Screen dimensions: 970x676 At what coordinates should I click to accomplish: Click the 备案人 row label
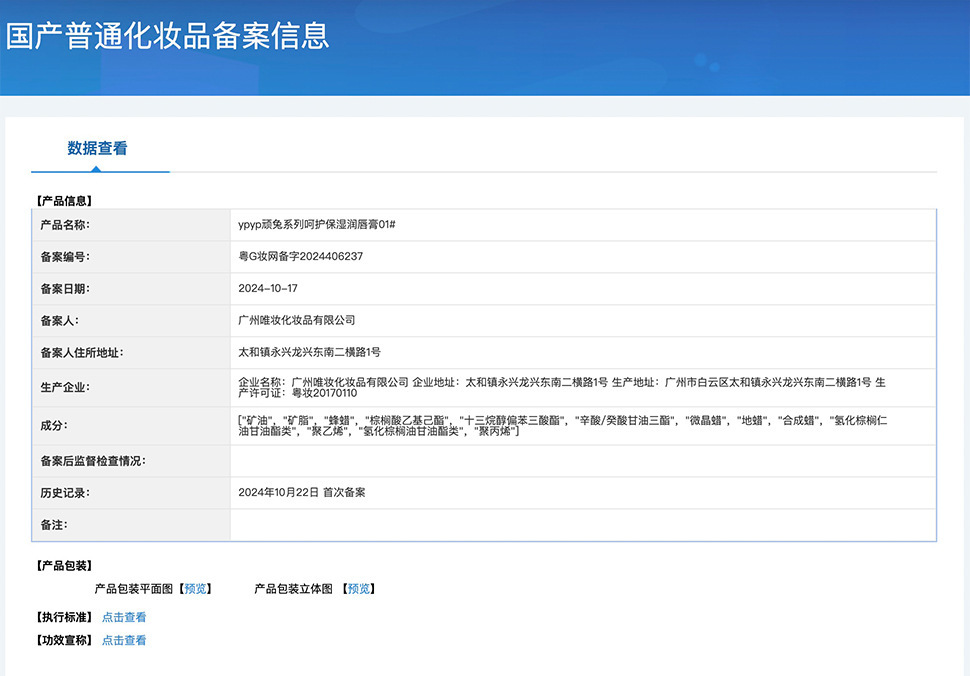59,321
